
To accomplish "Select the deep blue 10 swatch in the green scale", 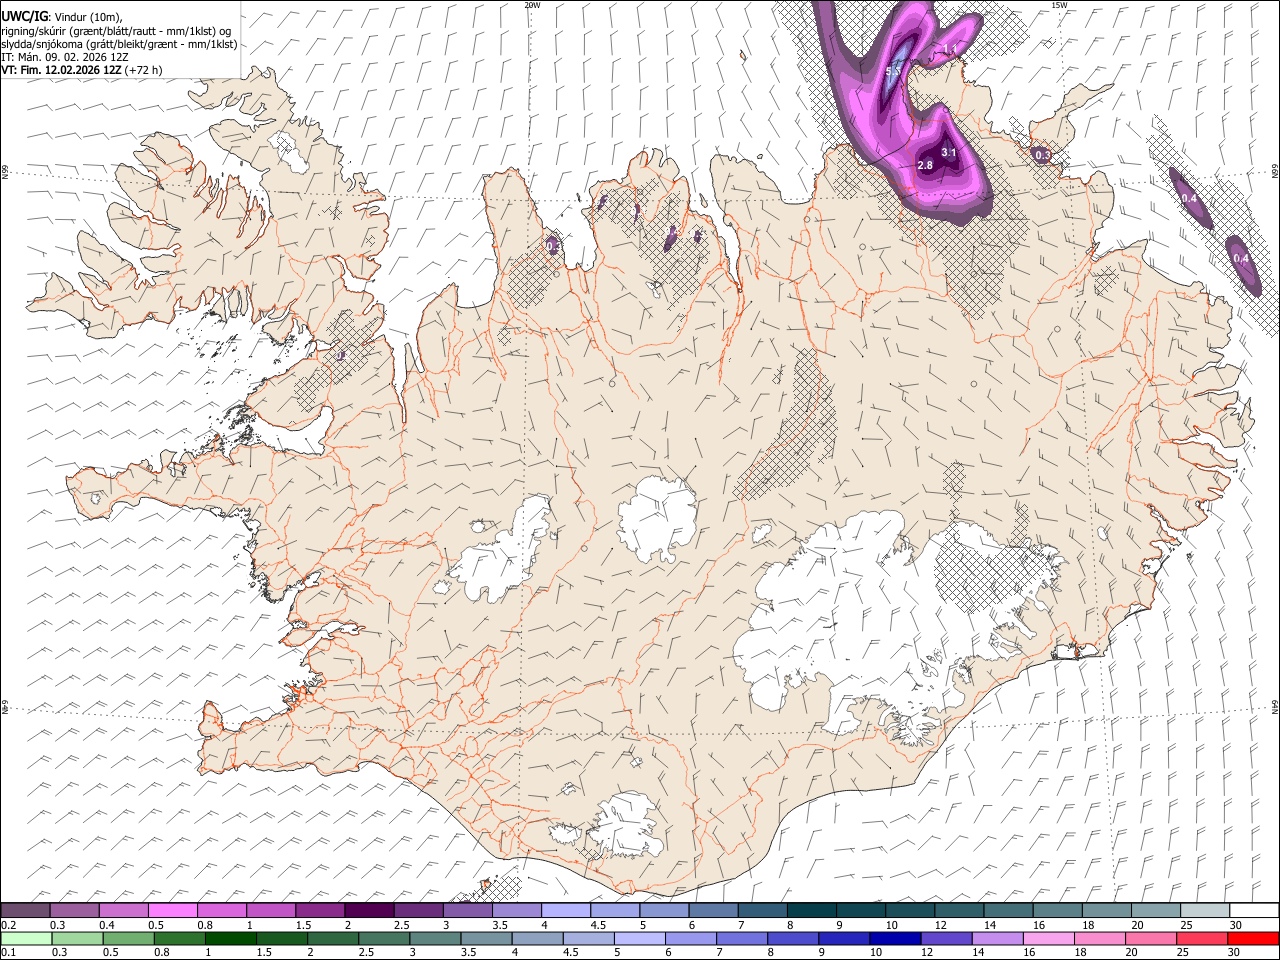I will [895, 938].
